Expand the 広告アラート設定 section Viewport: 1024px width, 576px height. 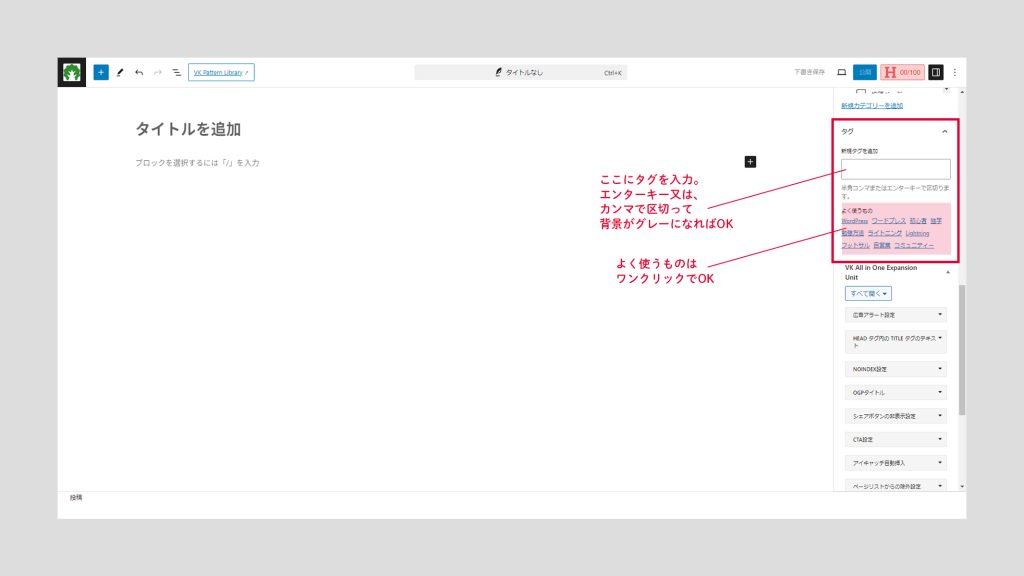896,315
